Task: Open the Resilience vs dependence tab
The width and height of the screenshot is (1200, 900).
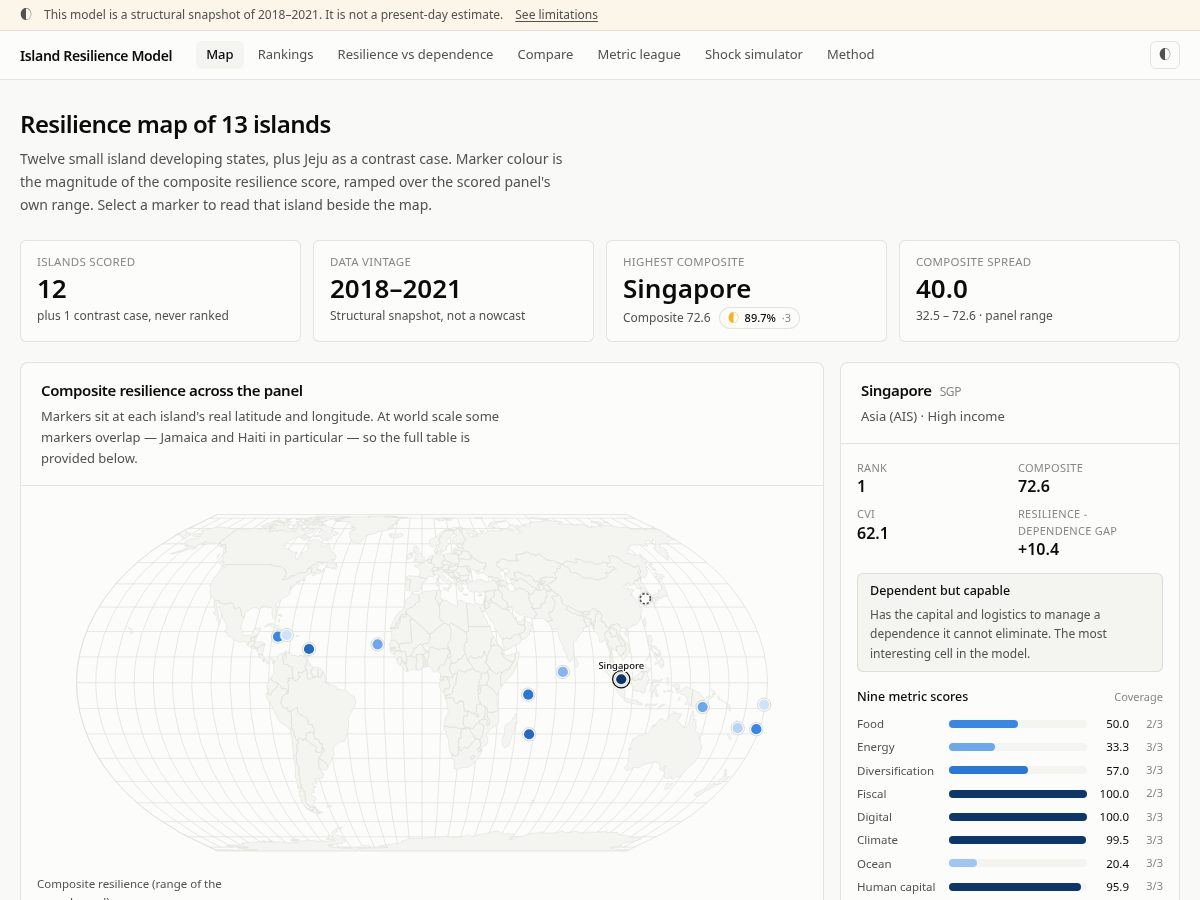Action: pyautogui.click(x=415, y=55)
